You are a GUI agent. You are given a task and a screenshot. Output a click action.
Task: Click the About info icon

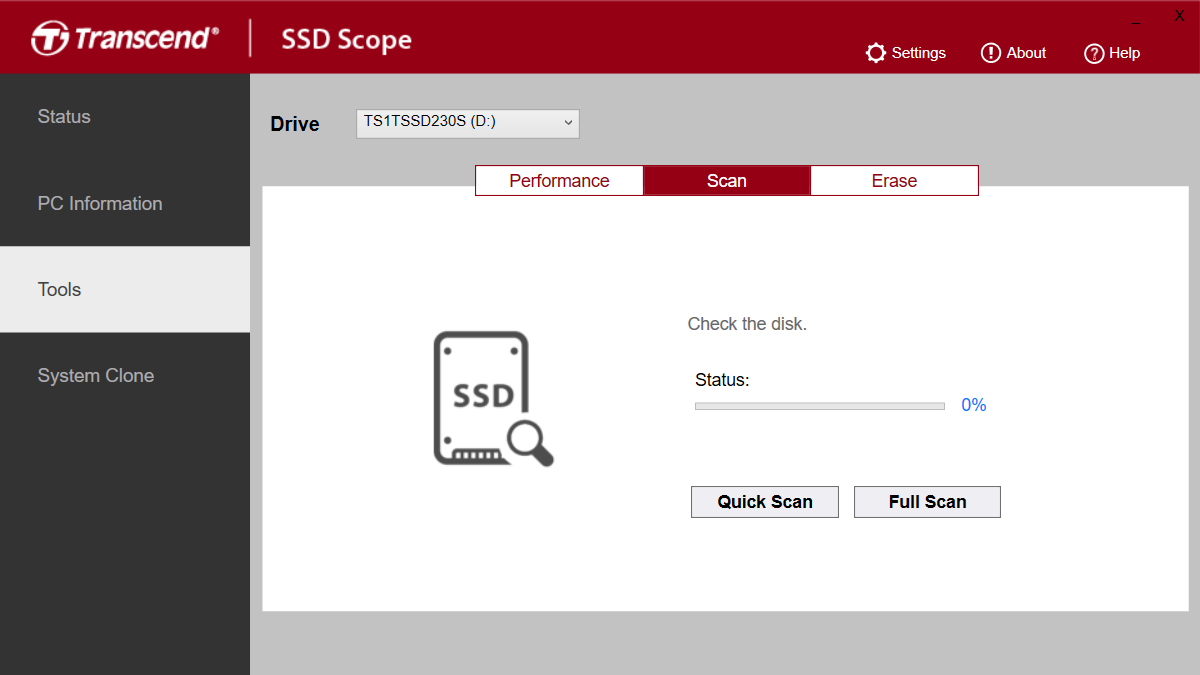tap(991, 53)
